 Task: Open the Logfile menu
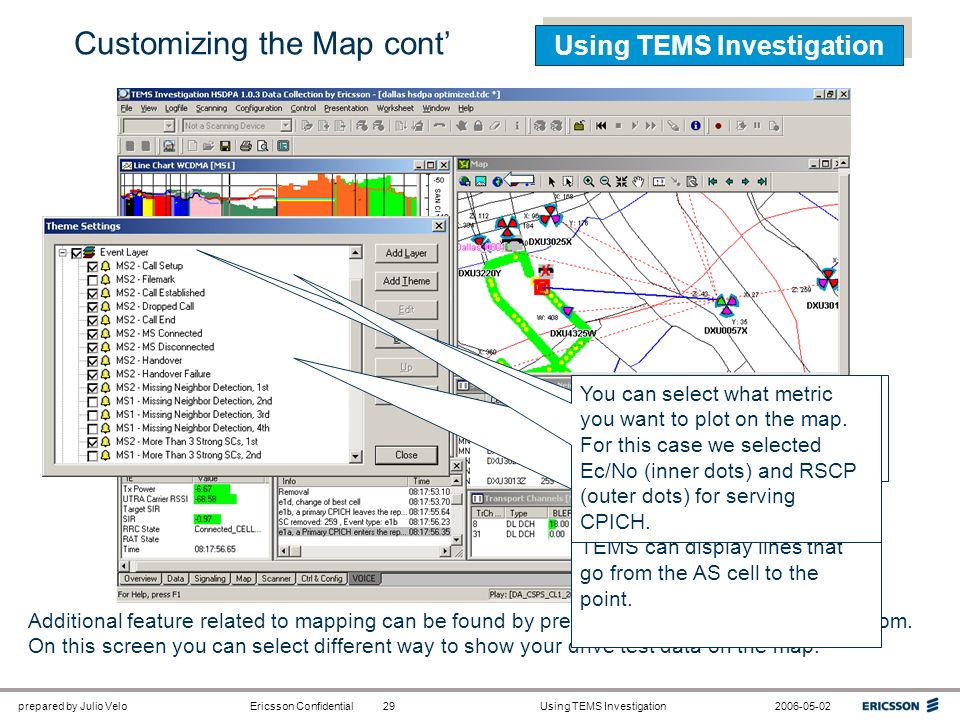click(176, 108)
